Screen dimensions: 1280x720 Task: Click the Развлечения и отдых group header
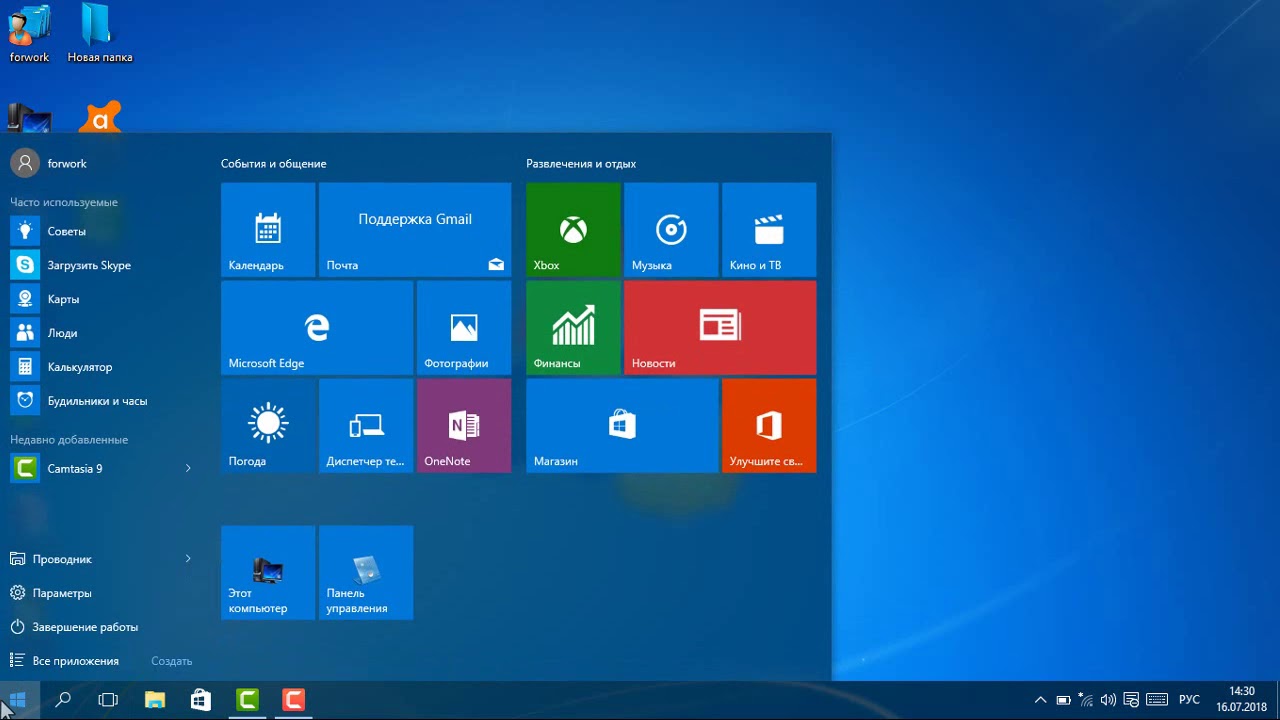pos(581,163)
